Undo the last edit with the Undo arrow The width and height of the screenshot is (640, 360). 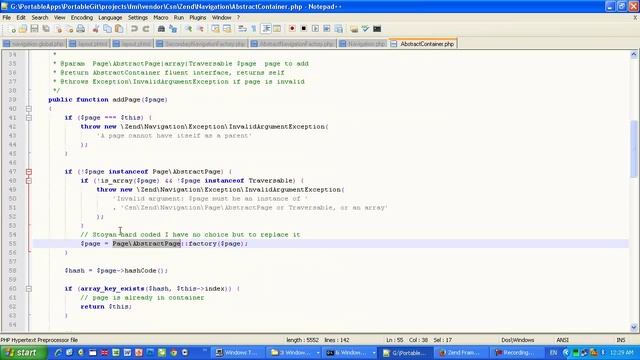[x=134, y=29]
